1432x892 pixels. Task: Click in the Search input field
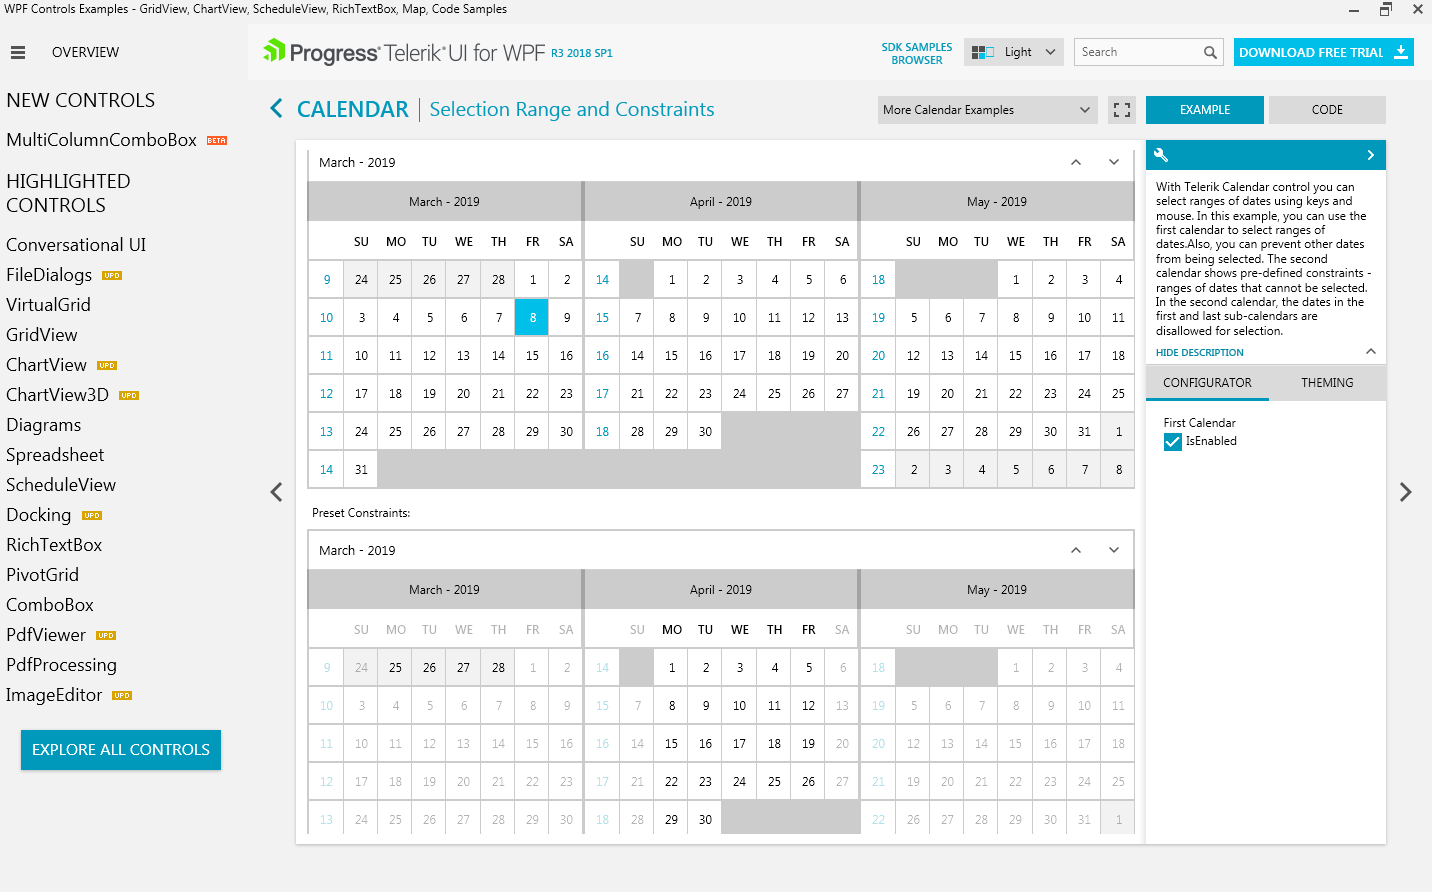1138,52
